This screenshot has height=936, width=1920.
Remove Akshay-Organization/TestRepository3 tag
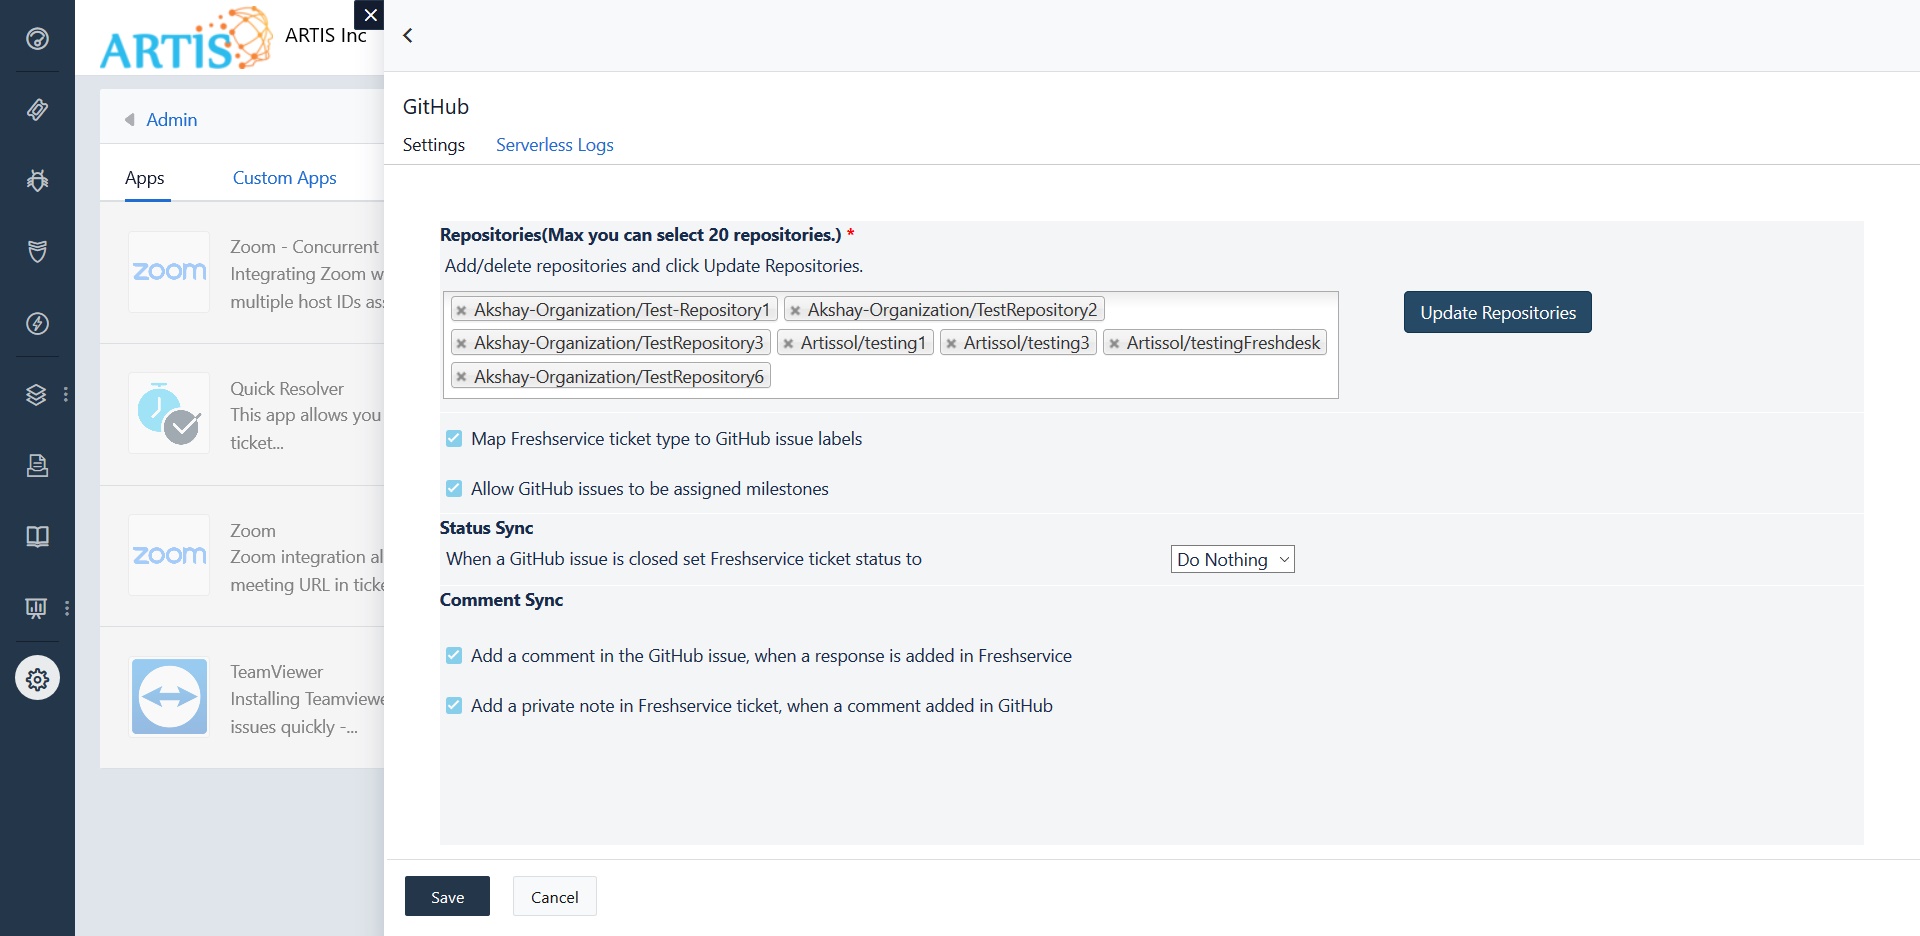(x=461, y=344)
